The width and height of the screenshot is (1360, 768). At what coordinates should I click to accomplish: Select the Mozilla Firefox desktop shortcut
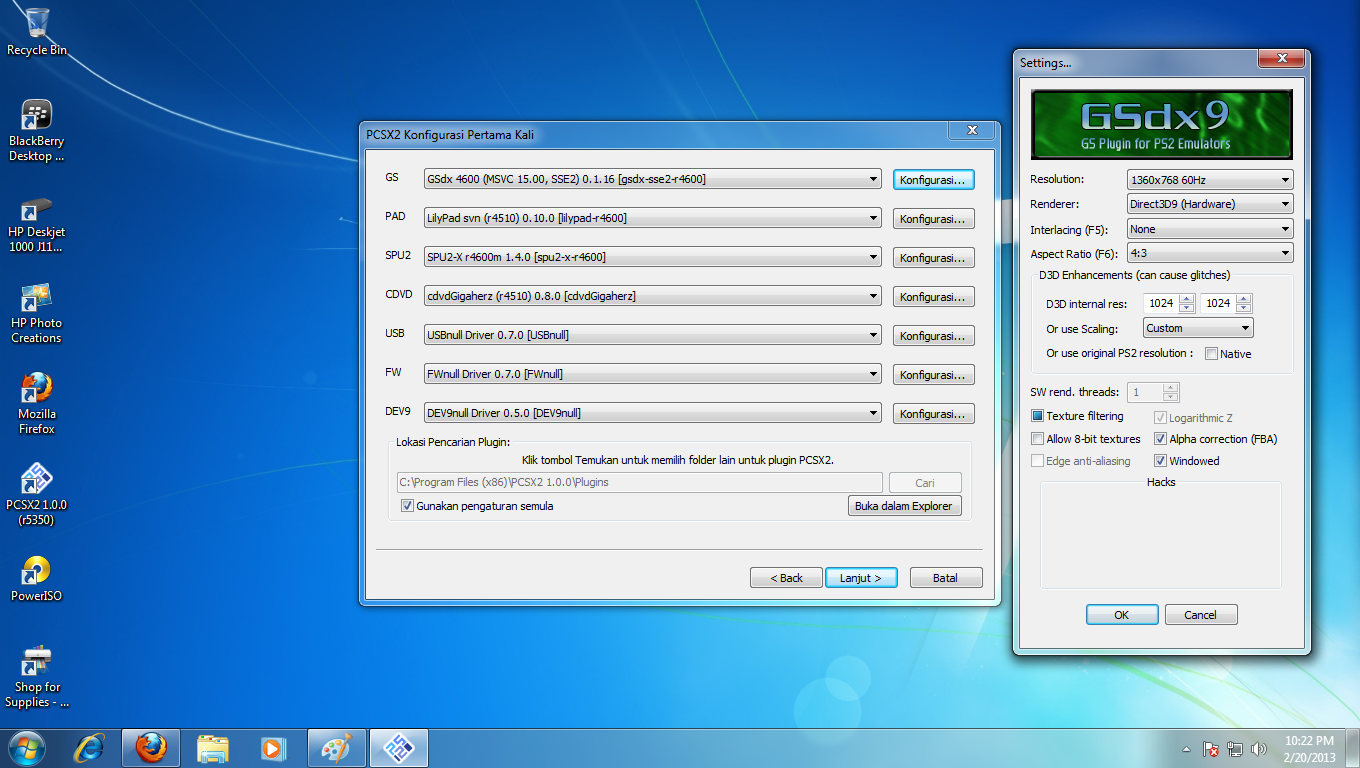point(37,405)
